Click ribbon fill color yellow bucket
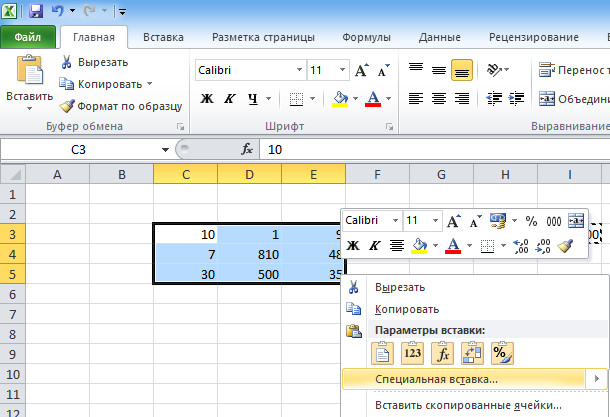Viewport: 610px width, 417px height. [x=340, y=99]
